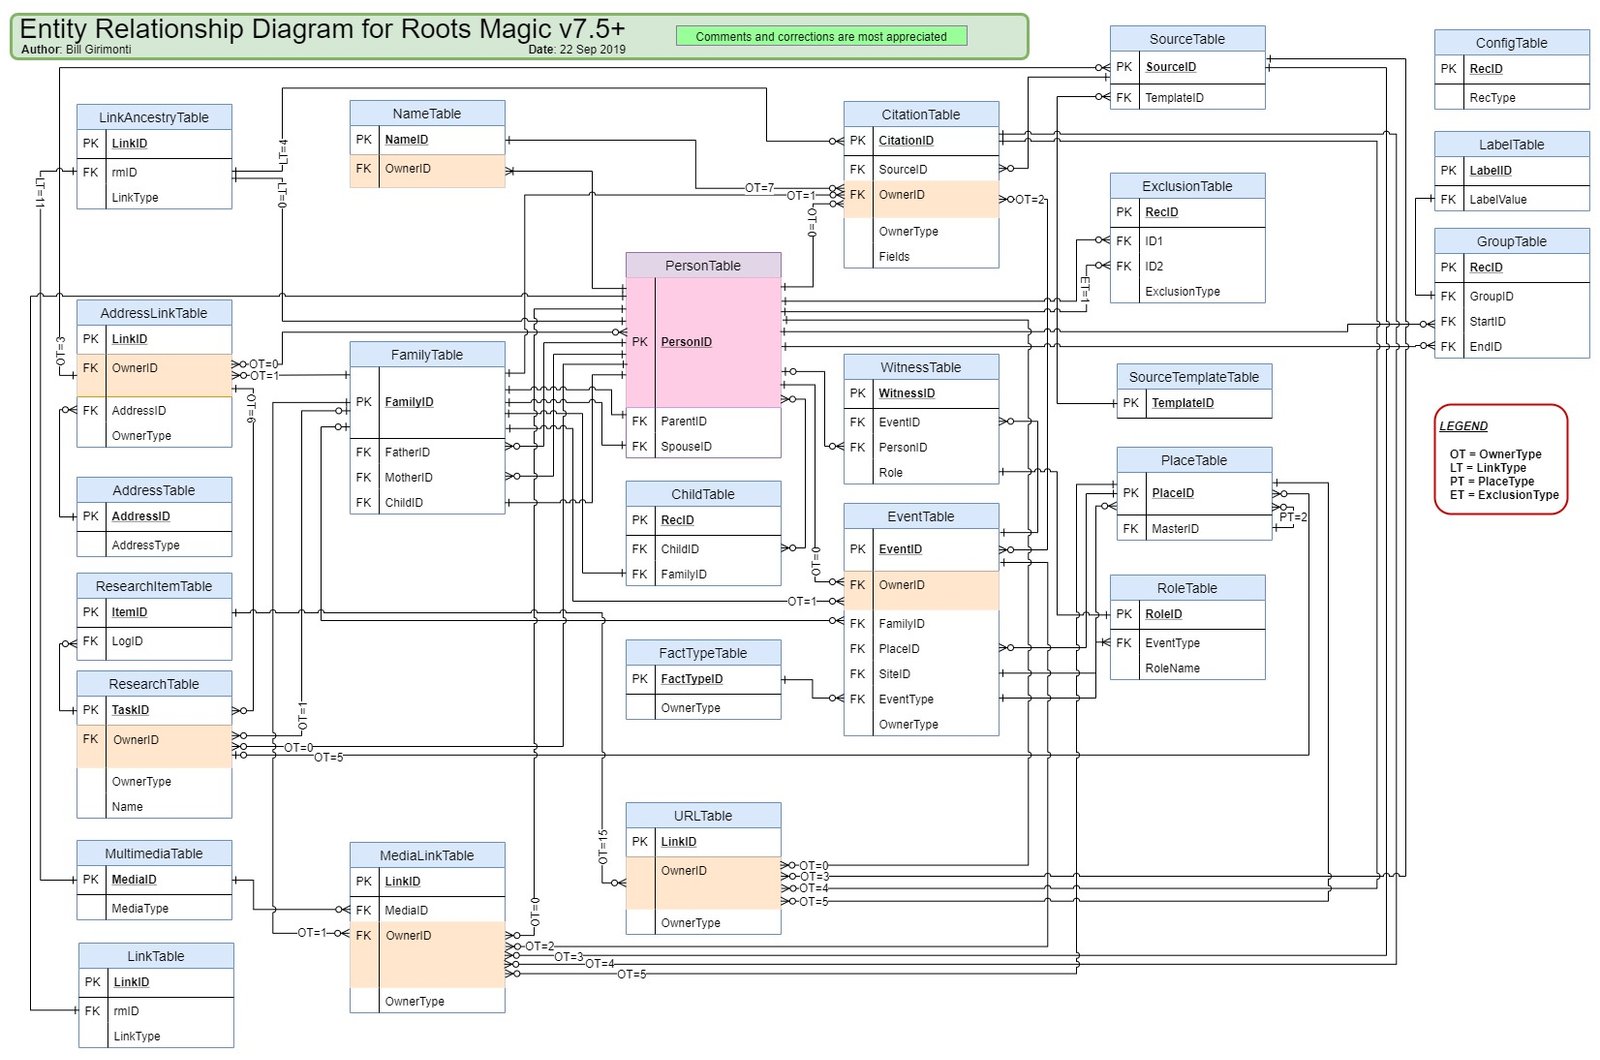This screenshot has height=1060, width=1600.
Task: Select the LinkAncestryTable header
Action: point(154,118)
